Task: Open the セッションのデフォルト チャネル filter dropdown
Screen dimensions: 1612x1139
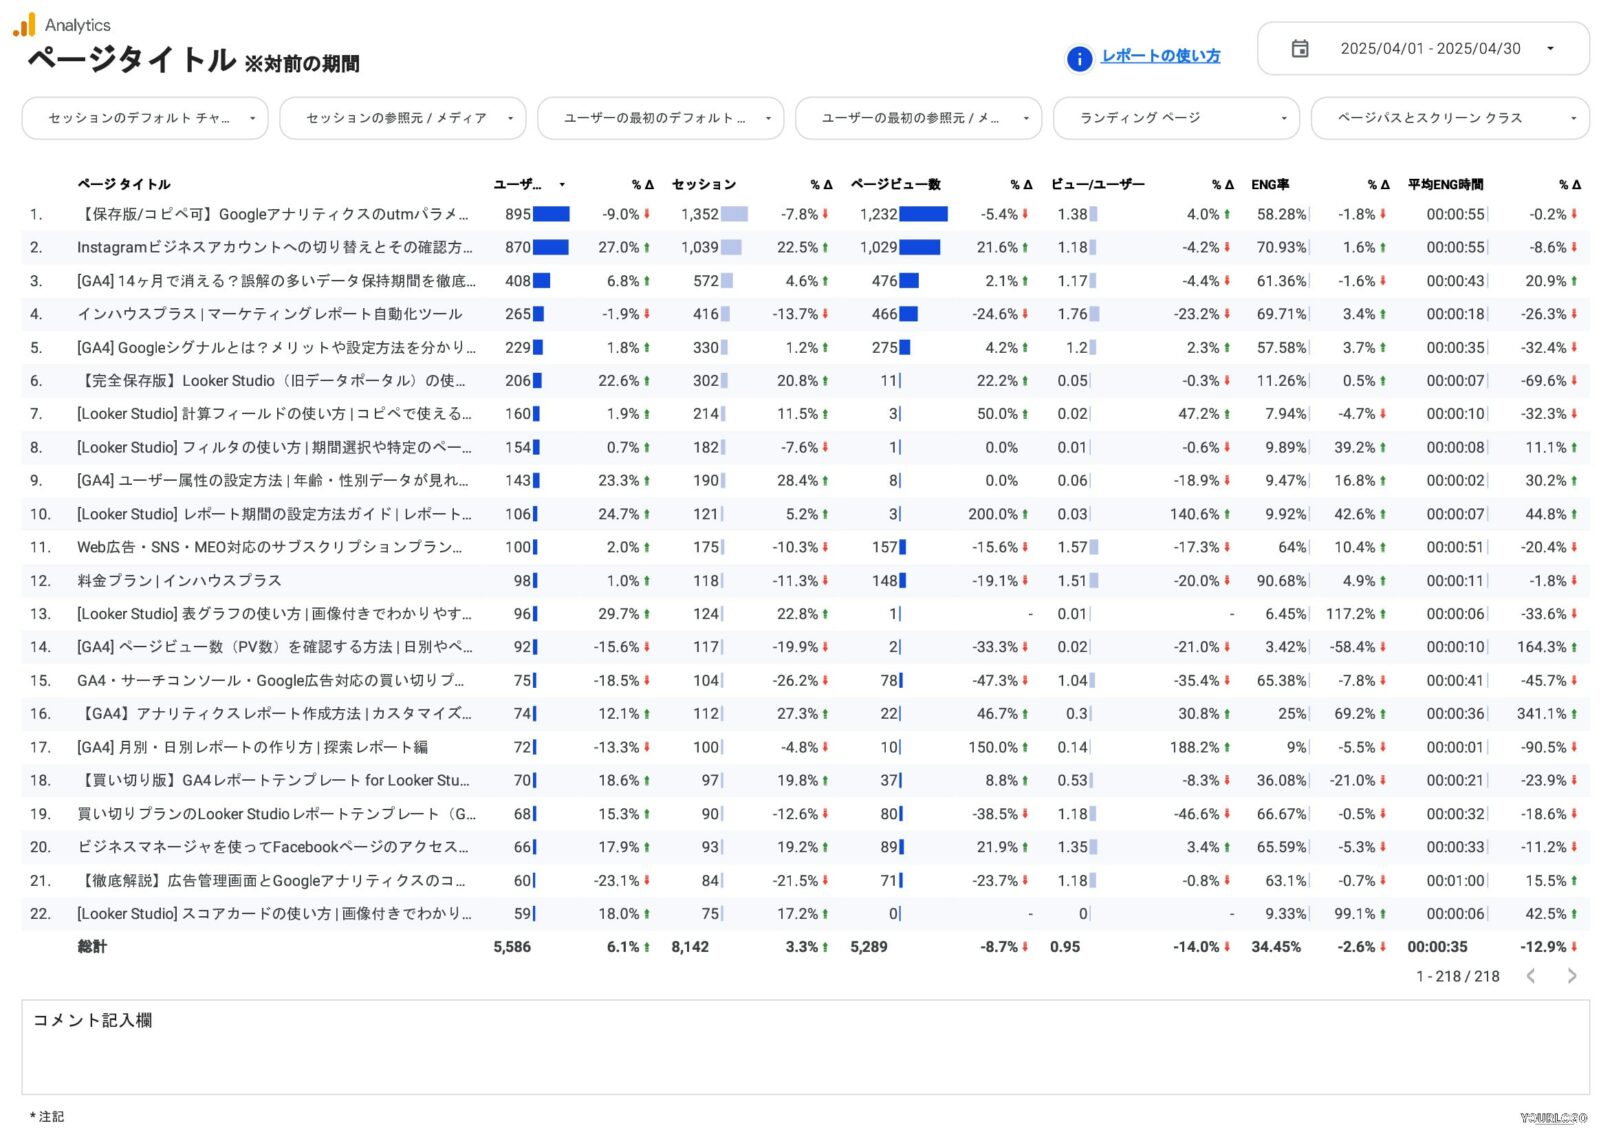Action: (145, 118)
